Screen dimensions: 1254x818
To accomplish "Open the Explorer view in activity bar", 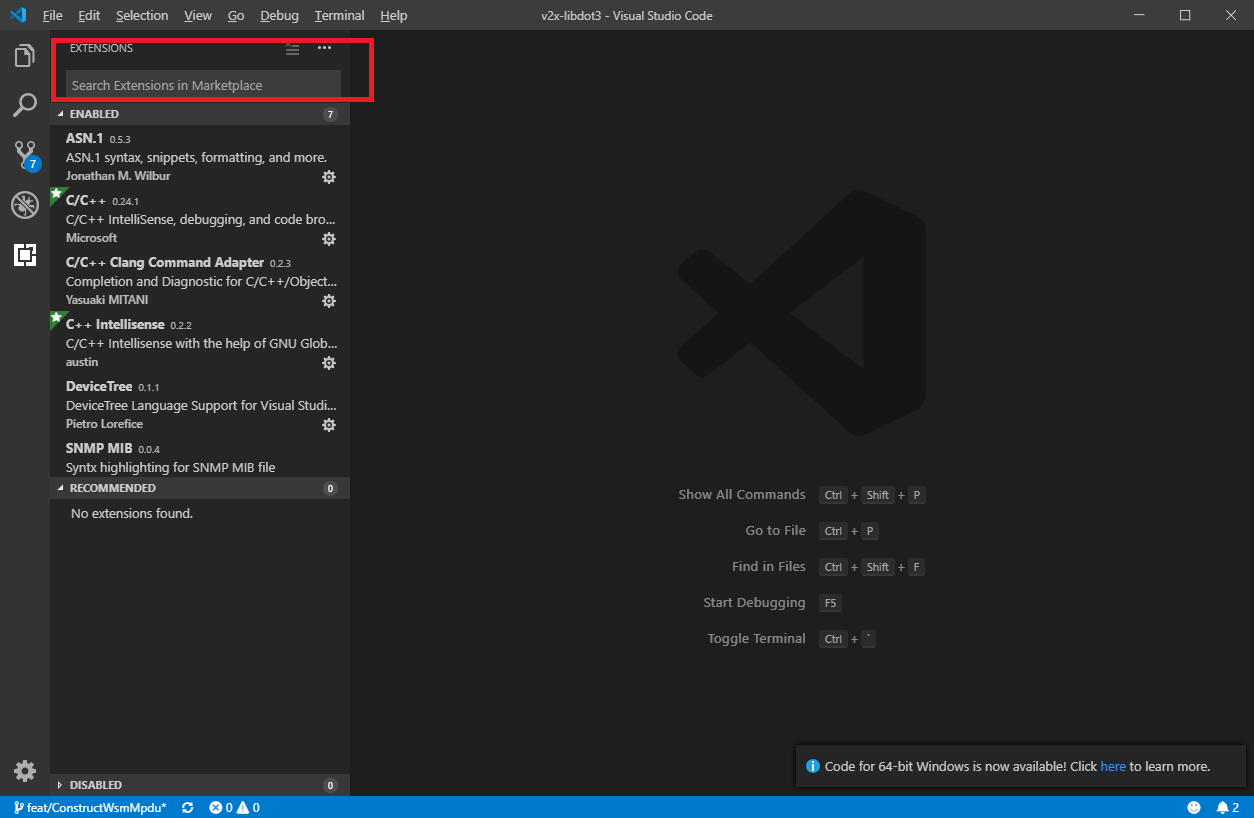I will click(25, 56).
